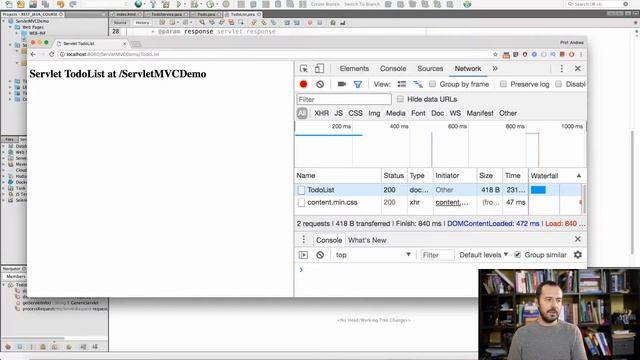Tick the TodoList request row checkbox

(301, 190)
